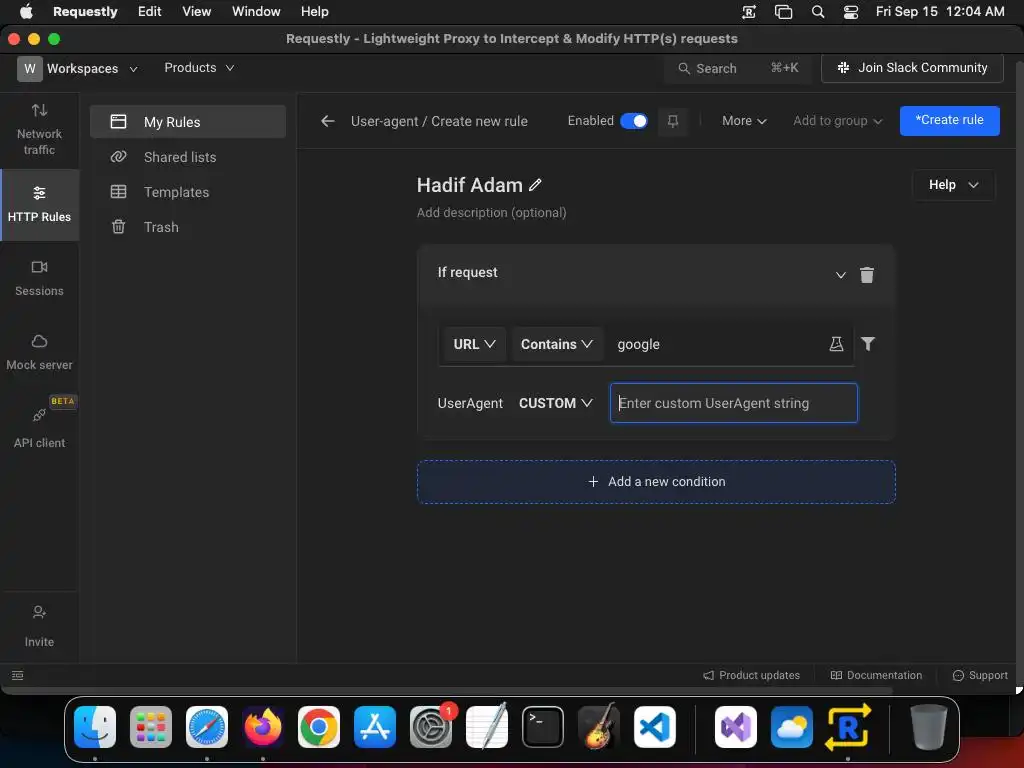Select HTTP Rules sidebar item
This screenshot has height=768, width=1024.
tap(39, 204)
